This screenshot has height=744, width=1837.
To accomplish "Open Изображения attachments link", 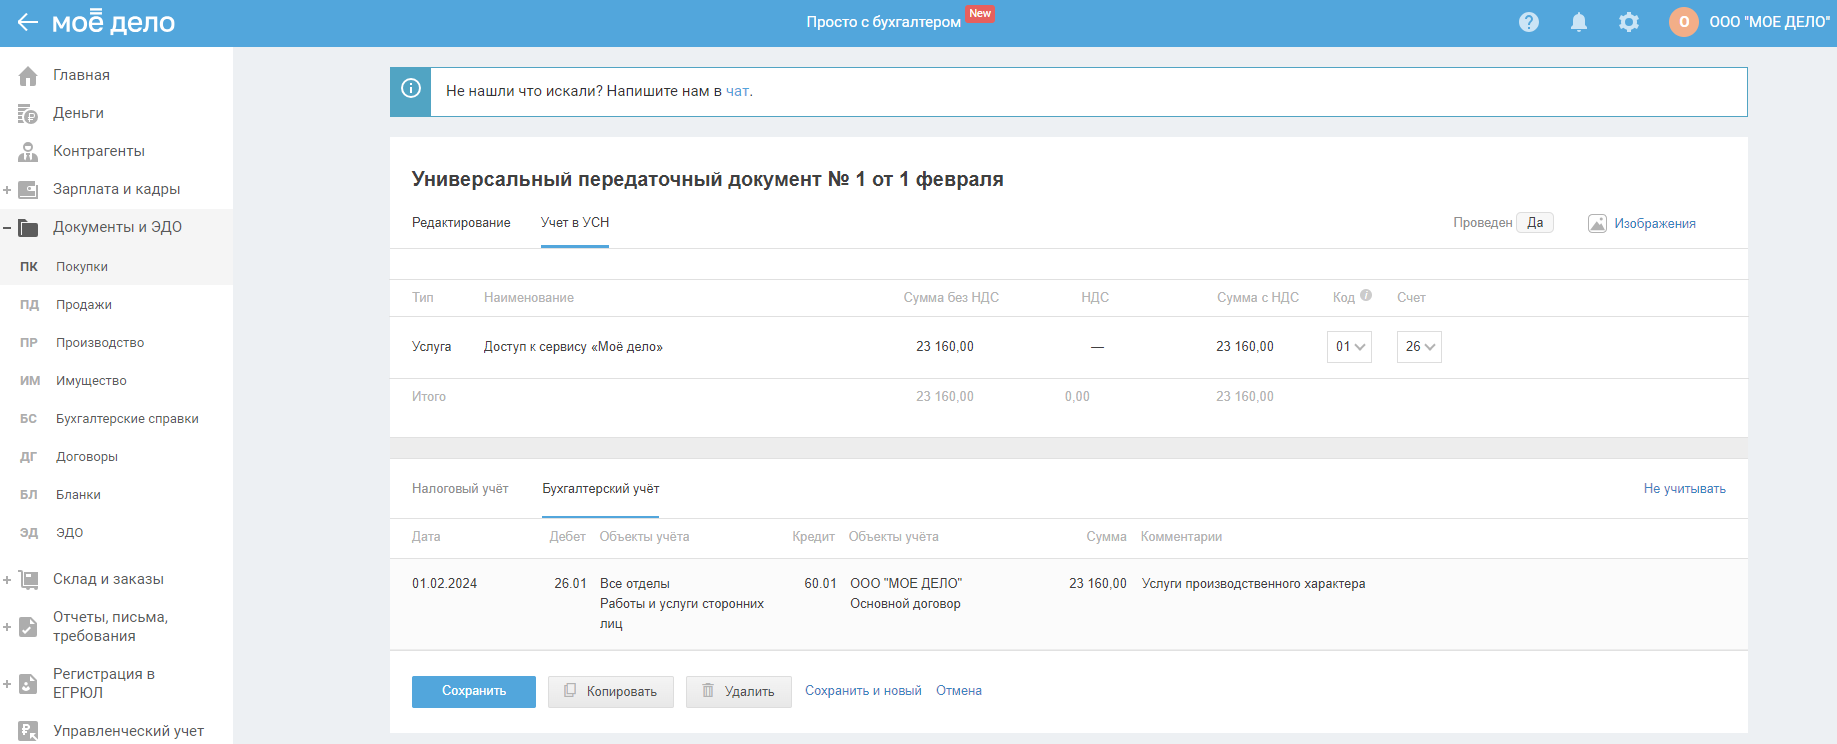I will (x=1654, y=224).
